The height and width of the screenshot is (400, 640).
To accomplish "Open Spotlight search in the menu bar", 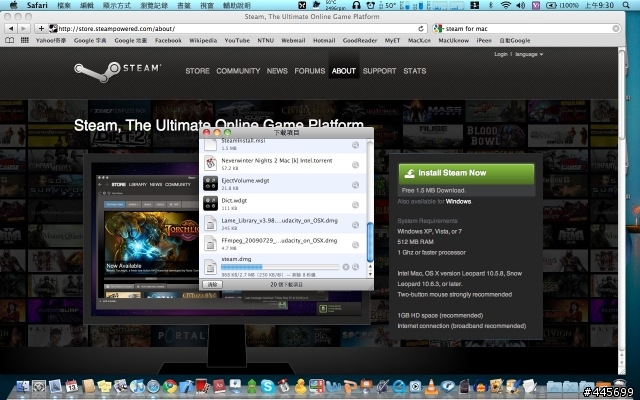I will point(626,5).
